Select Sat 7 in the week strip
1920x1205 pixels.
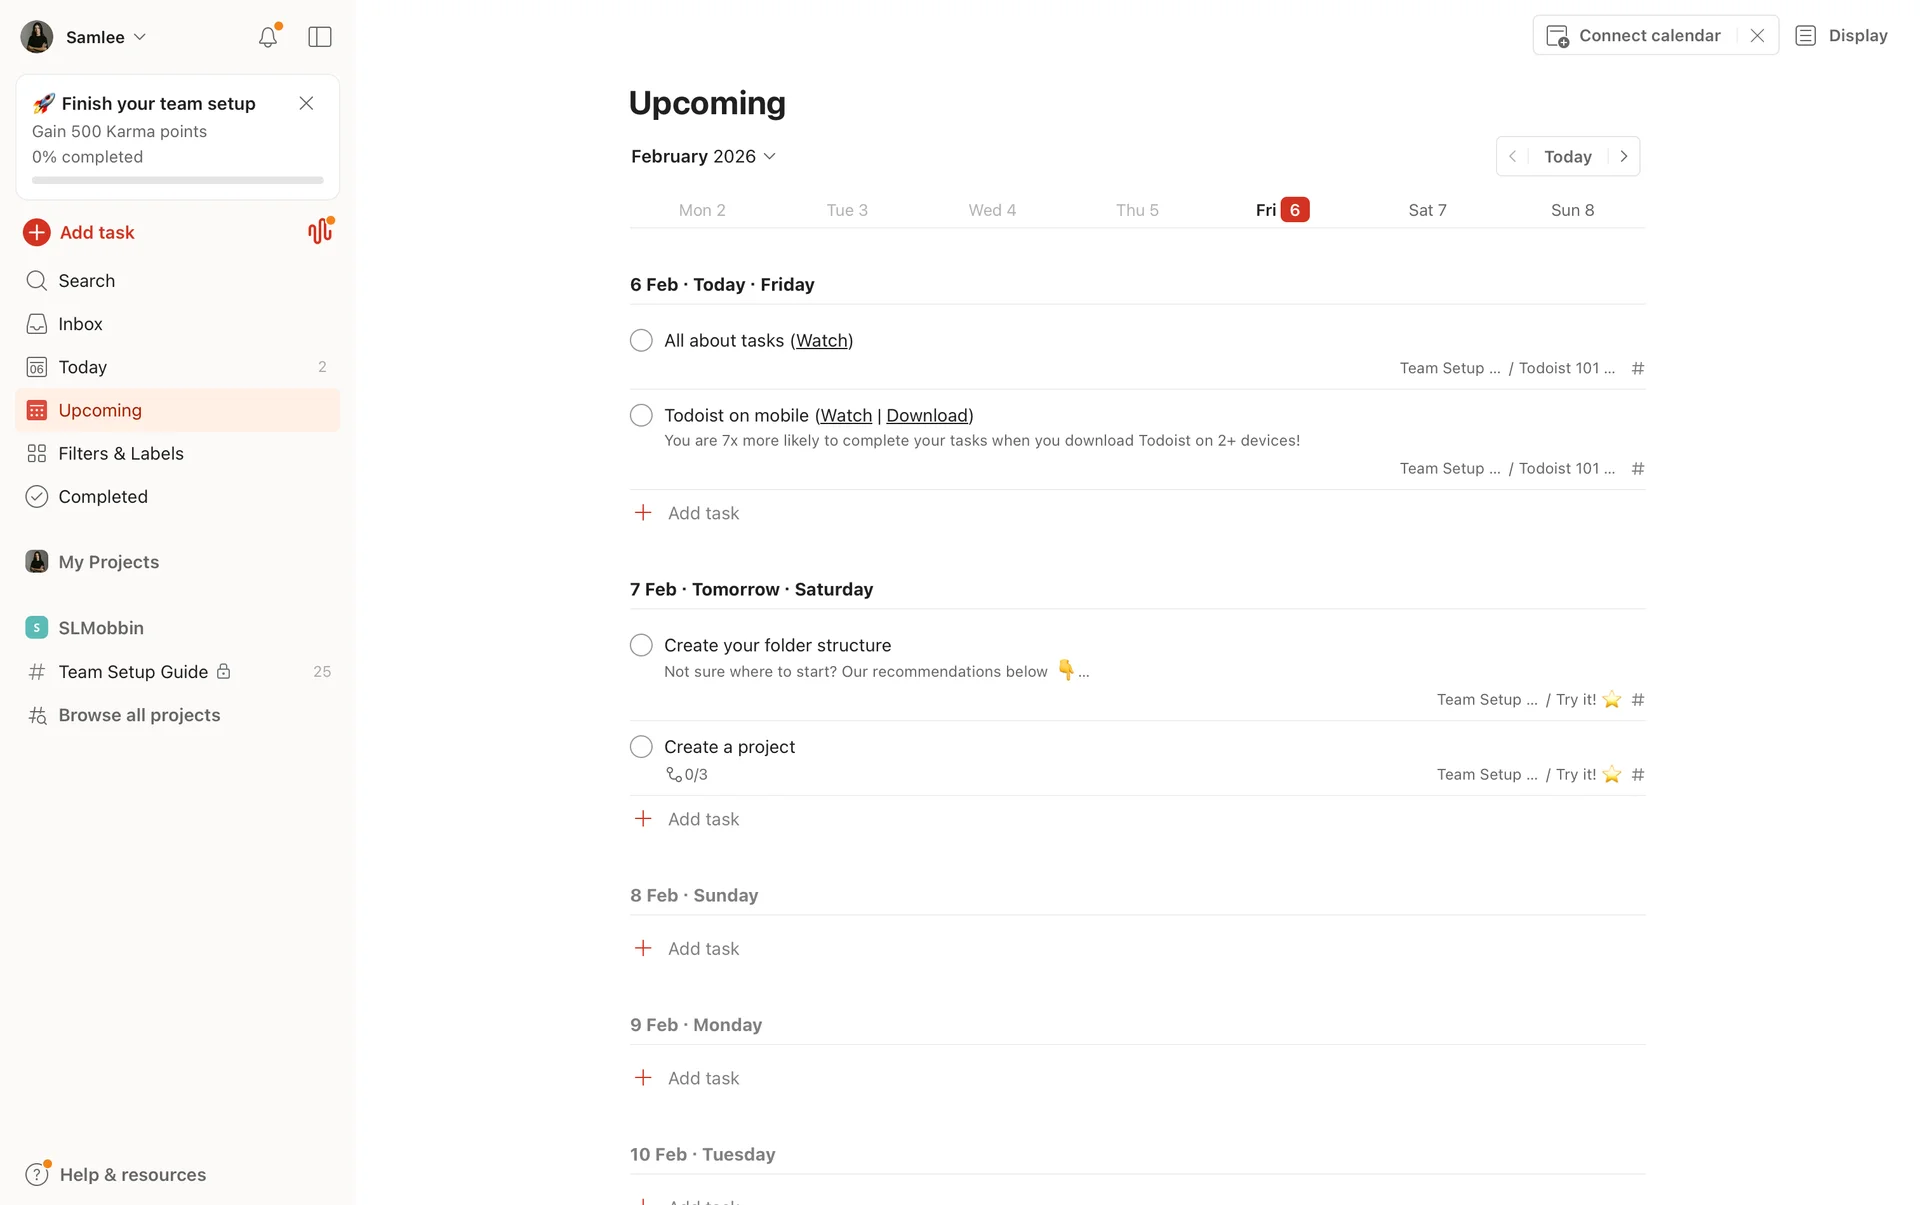pyautogui.click(x=1427, y=210)
